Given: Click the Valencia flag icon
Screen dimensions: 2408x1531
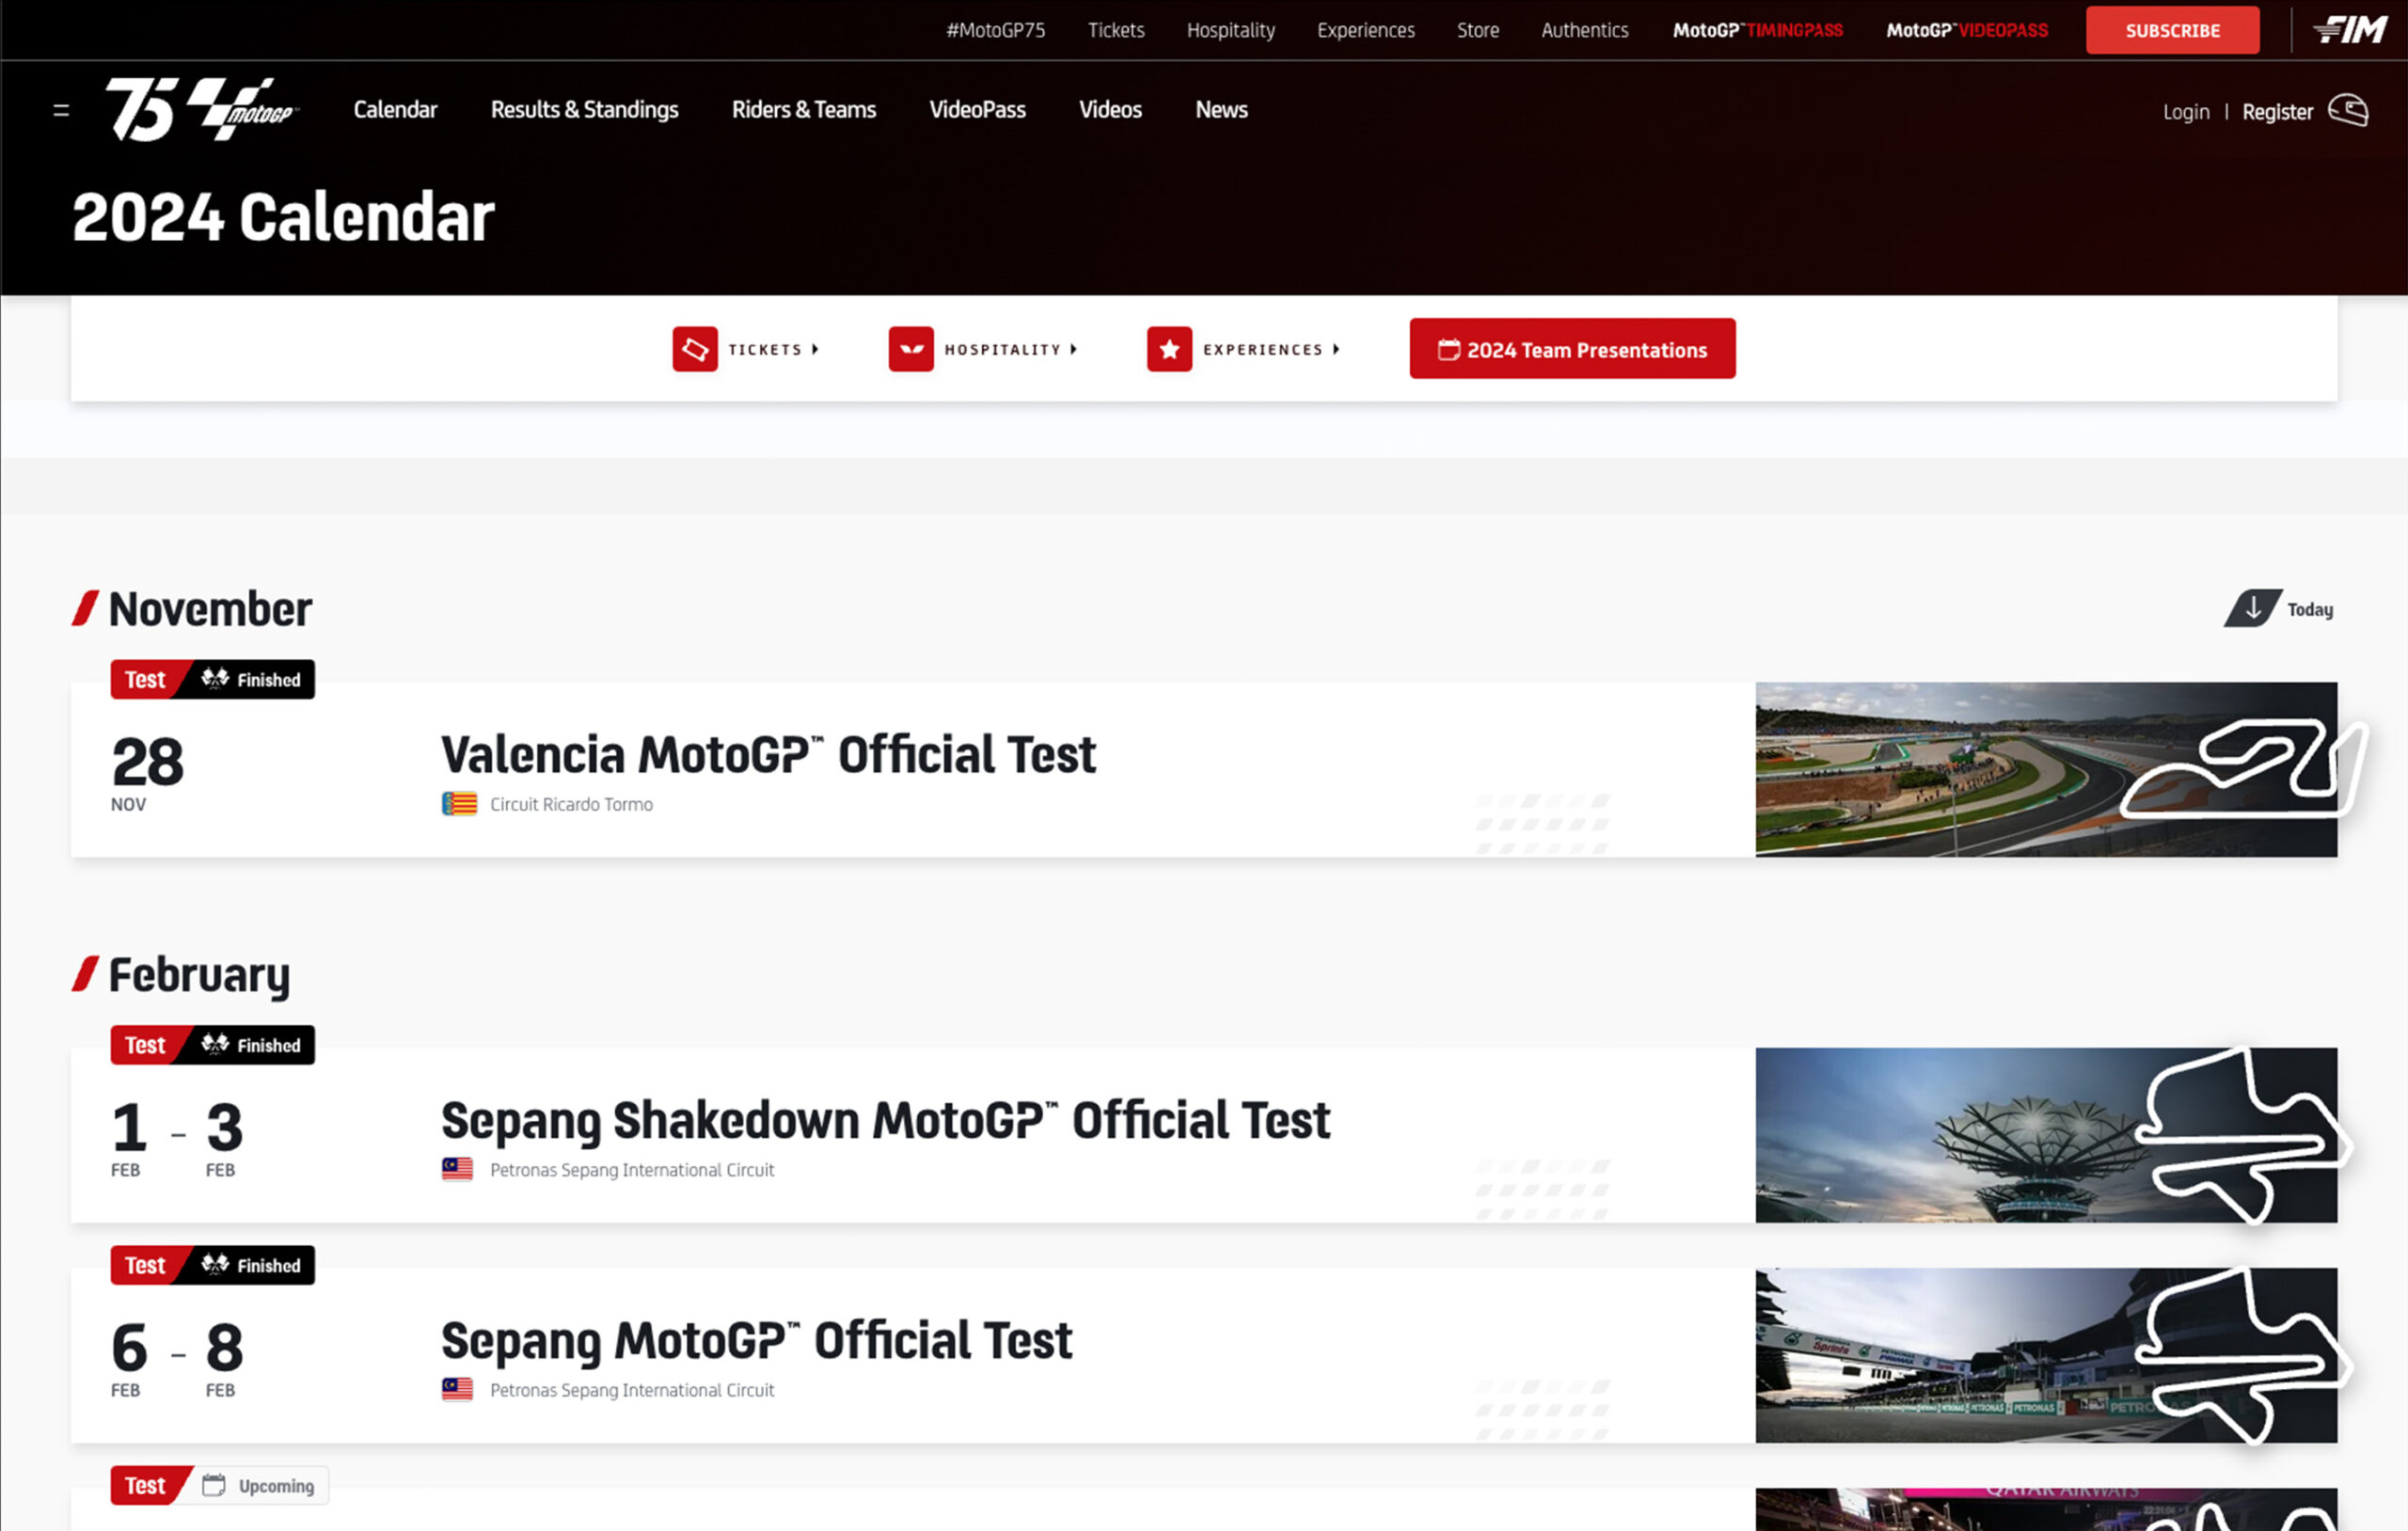Looking at the screenshot, I should 460,804.
